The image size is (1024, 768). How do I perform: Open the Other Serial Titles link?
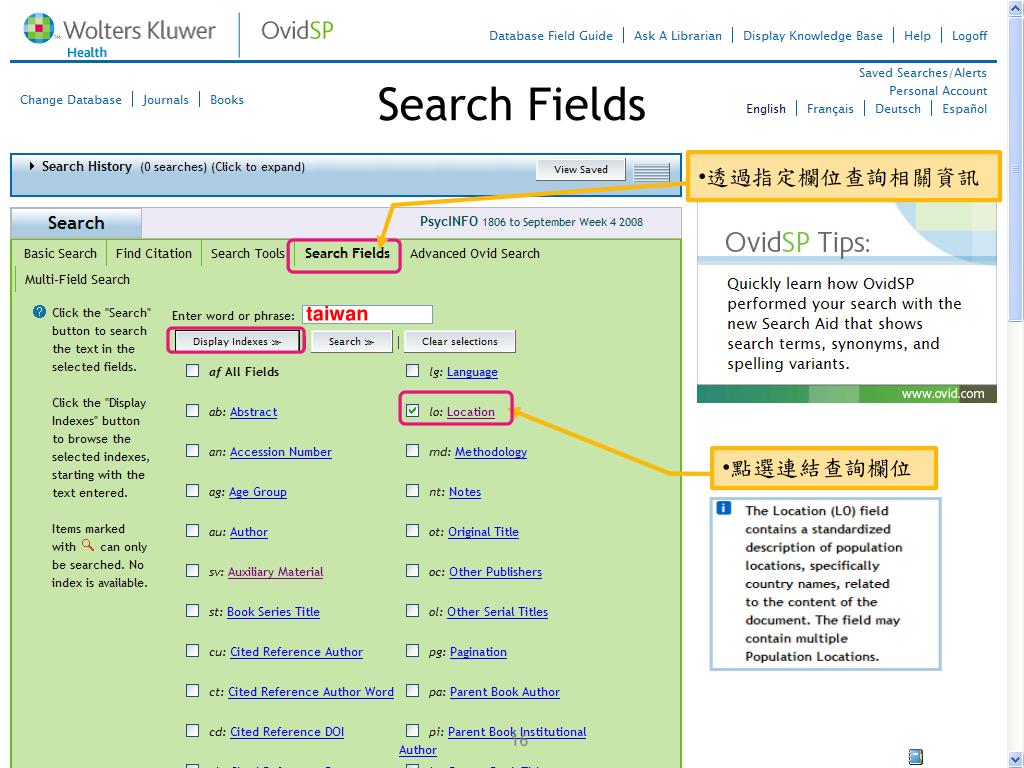pyautogui.click(x=497, y=612)
